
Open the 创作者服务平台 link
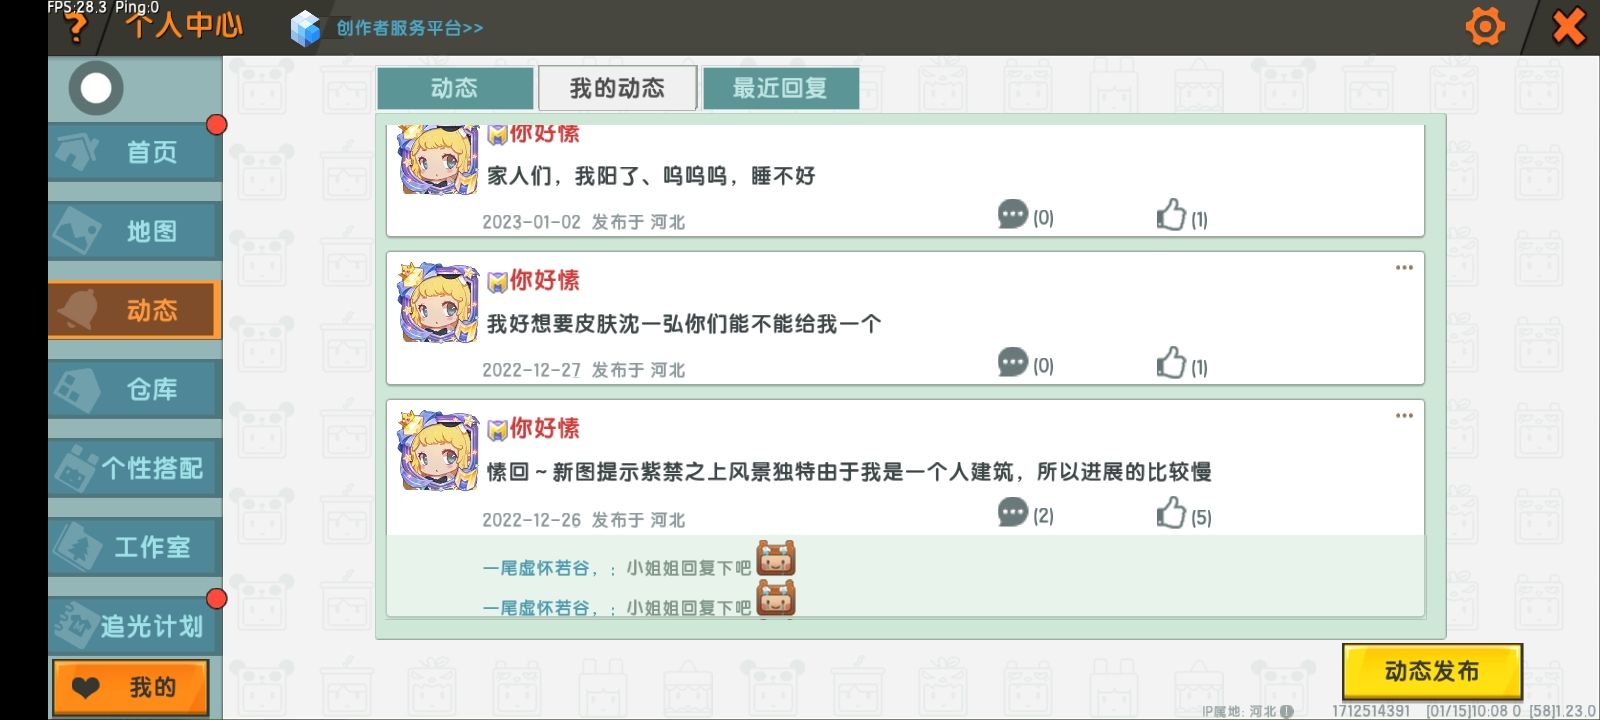tap(409, 28)
